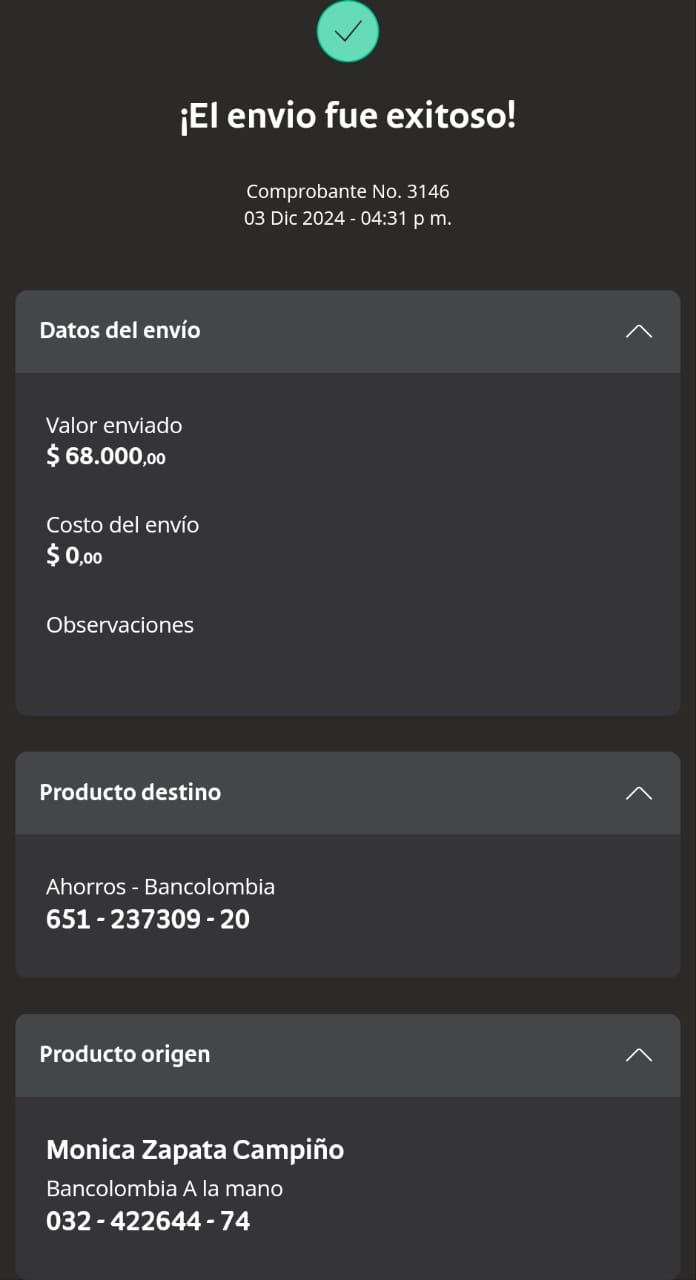The image size is (696, 1280).
Task: Select the success title ¡El envio fue exitoso!
Action: pos(347,117)
